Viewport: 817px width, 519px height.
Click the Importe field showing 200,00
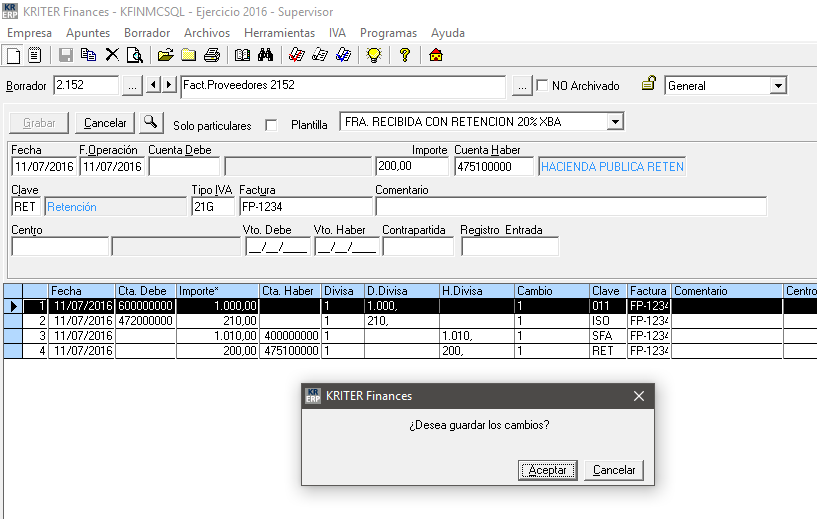click(412, 167)
